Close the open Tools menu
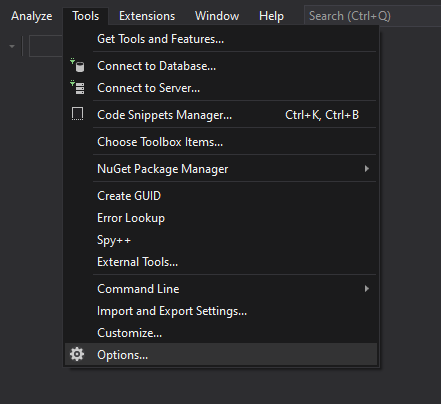This screenshot has width=441, height=404. [86, 16]
